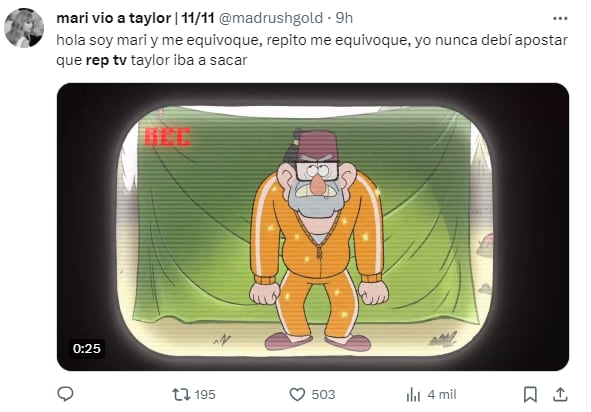Open the reply comment icon
The image size is (591, 412).
click(65, 394)
